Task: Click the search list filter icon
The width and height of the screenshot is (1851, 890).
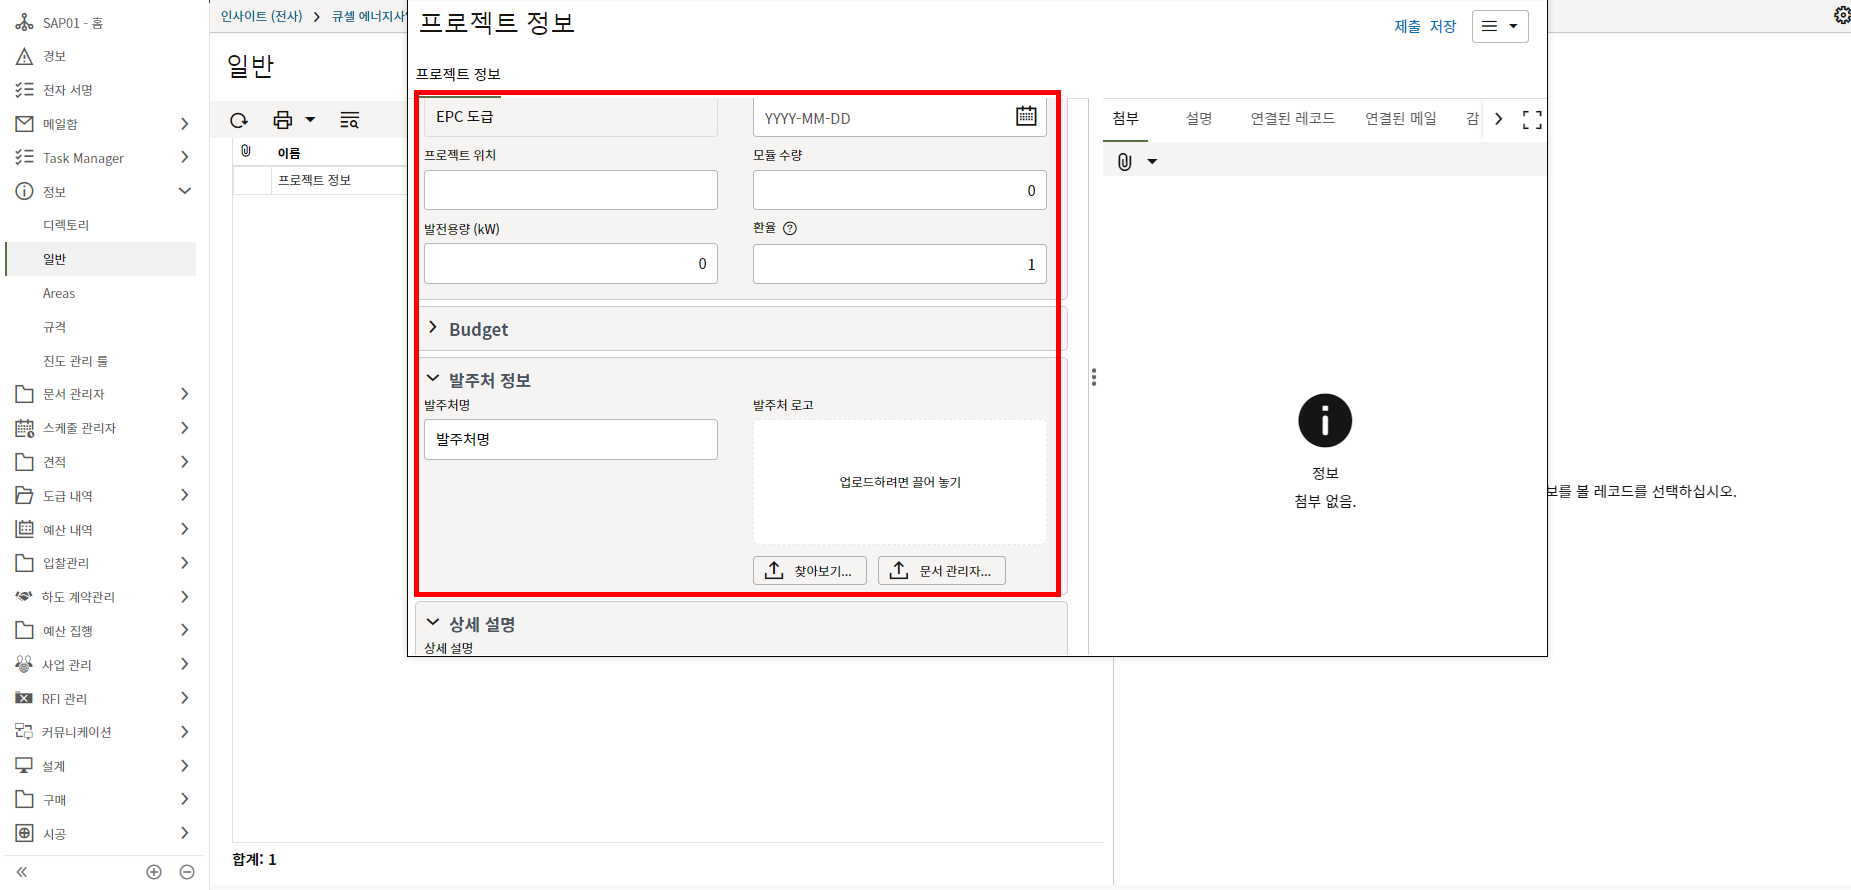Action: pos(349,121)
